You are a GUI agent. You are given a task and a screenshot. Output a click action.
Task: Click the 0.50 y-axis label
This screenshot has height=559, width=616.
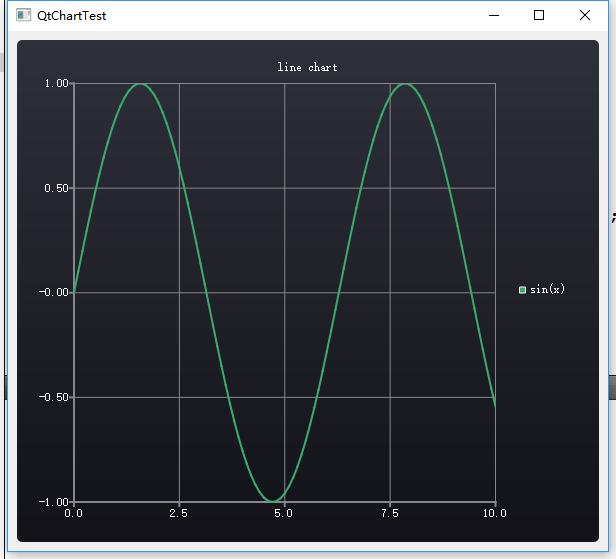[57, 188]
